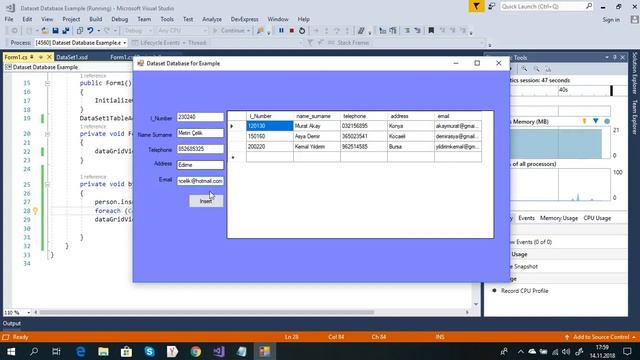Click the I_Number input field
640x360 pixels.
coord(200,117)
